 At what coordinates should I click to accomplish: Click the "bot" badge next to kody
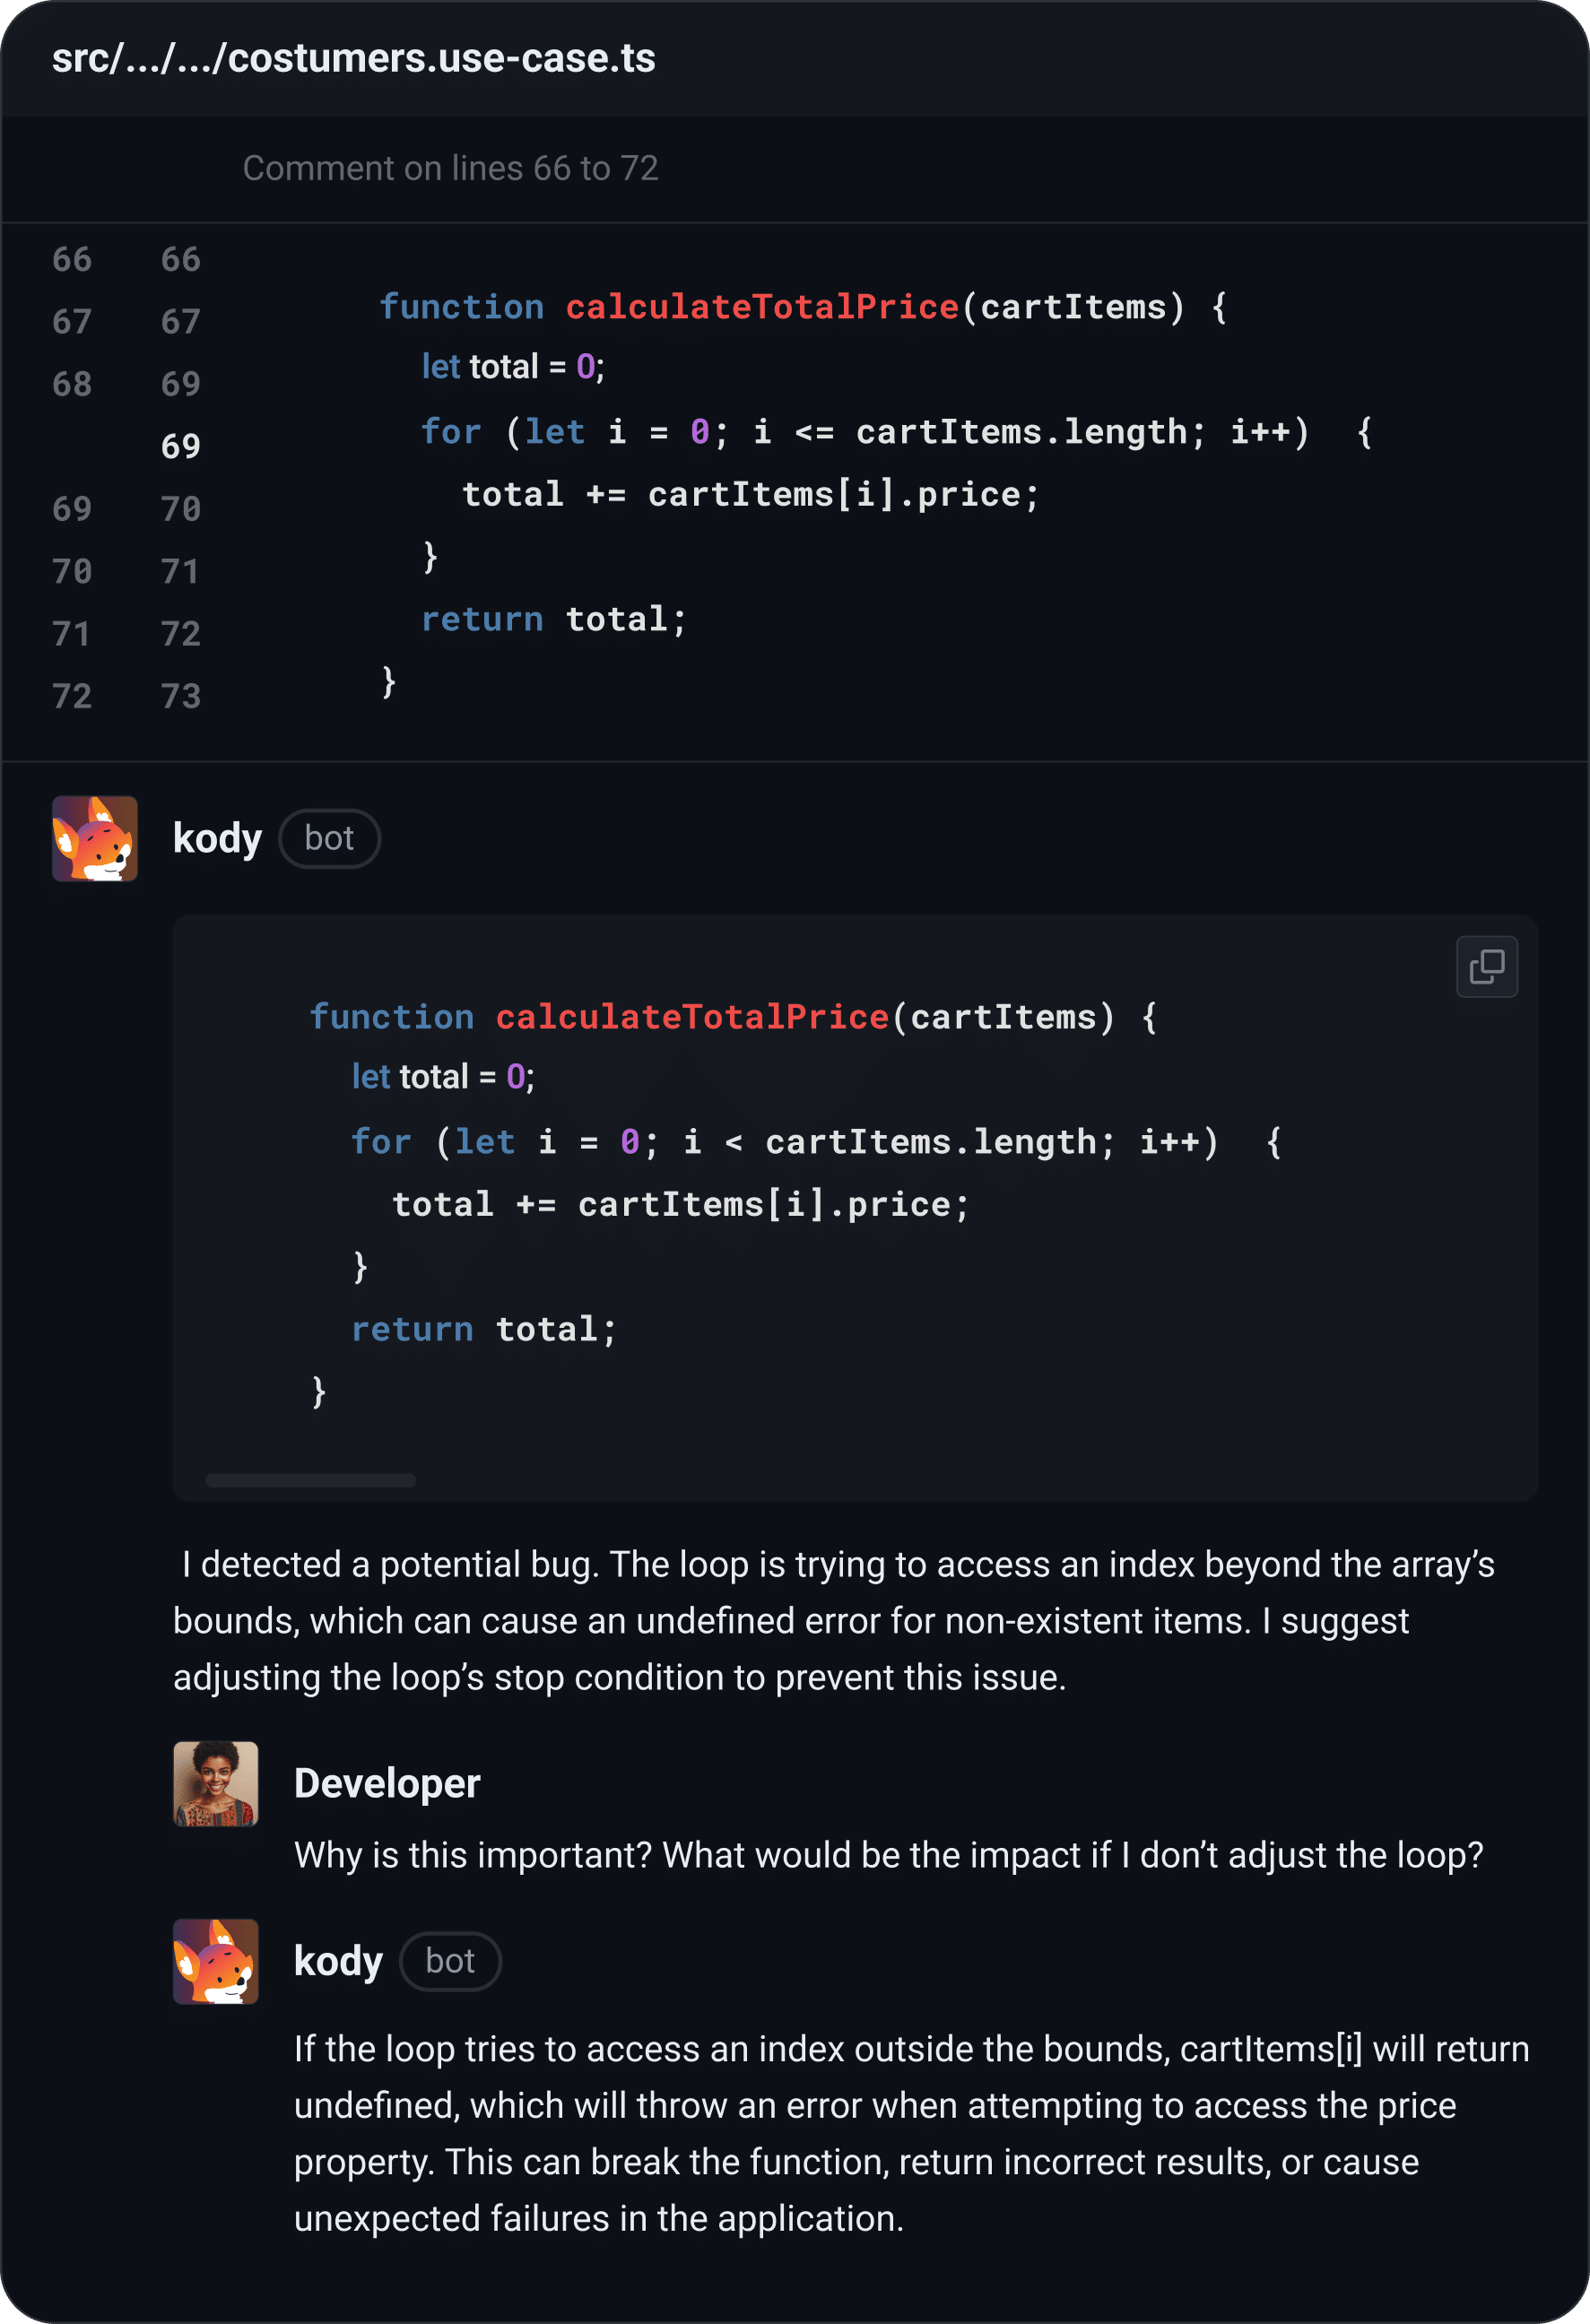coord(329,838)
